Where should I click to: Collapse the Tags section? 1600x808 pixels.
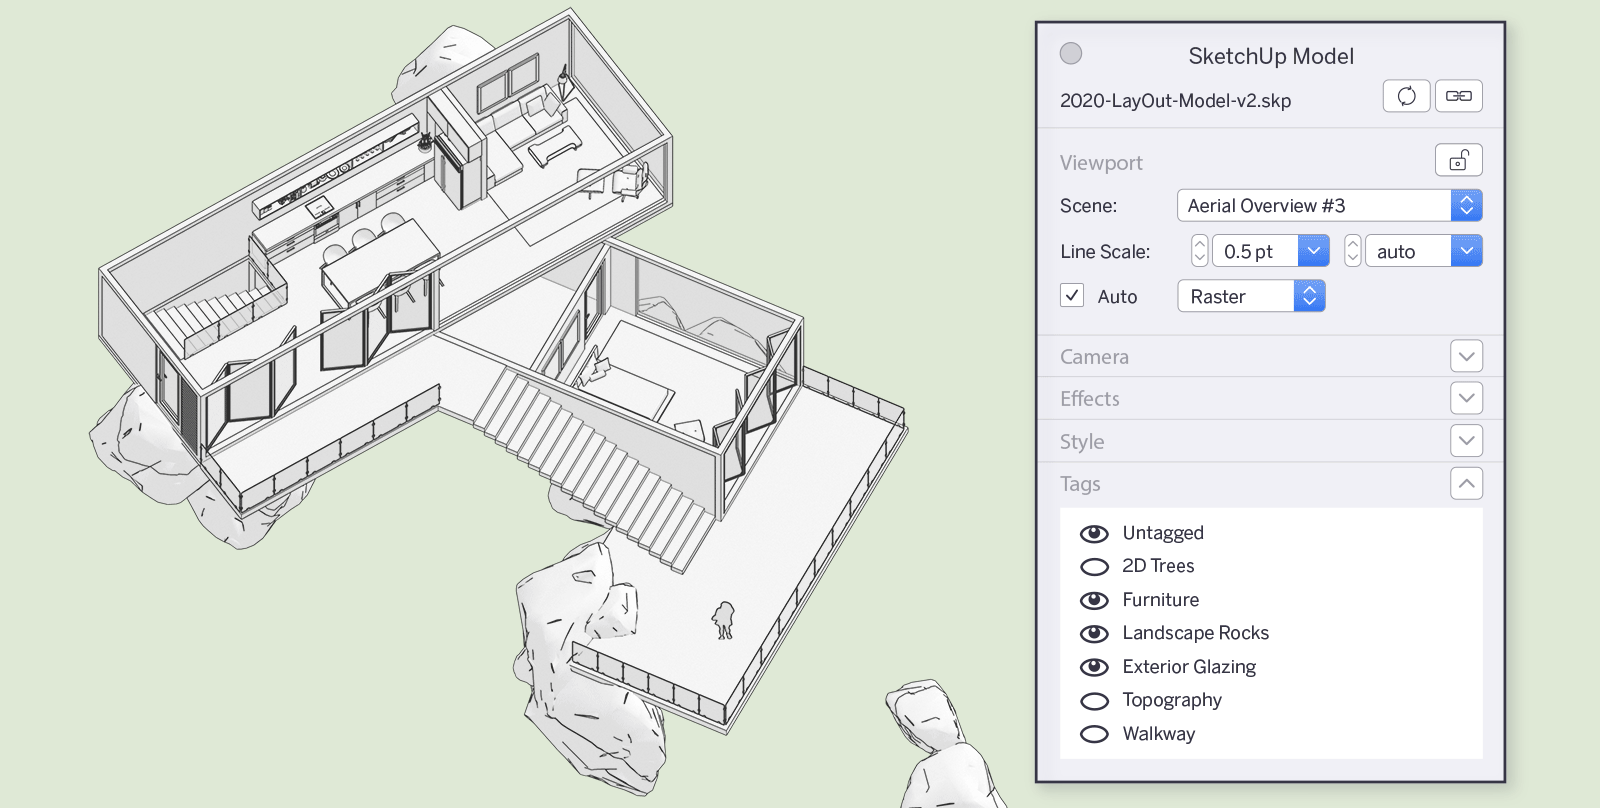coord(1466,483)
